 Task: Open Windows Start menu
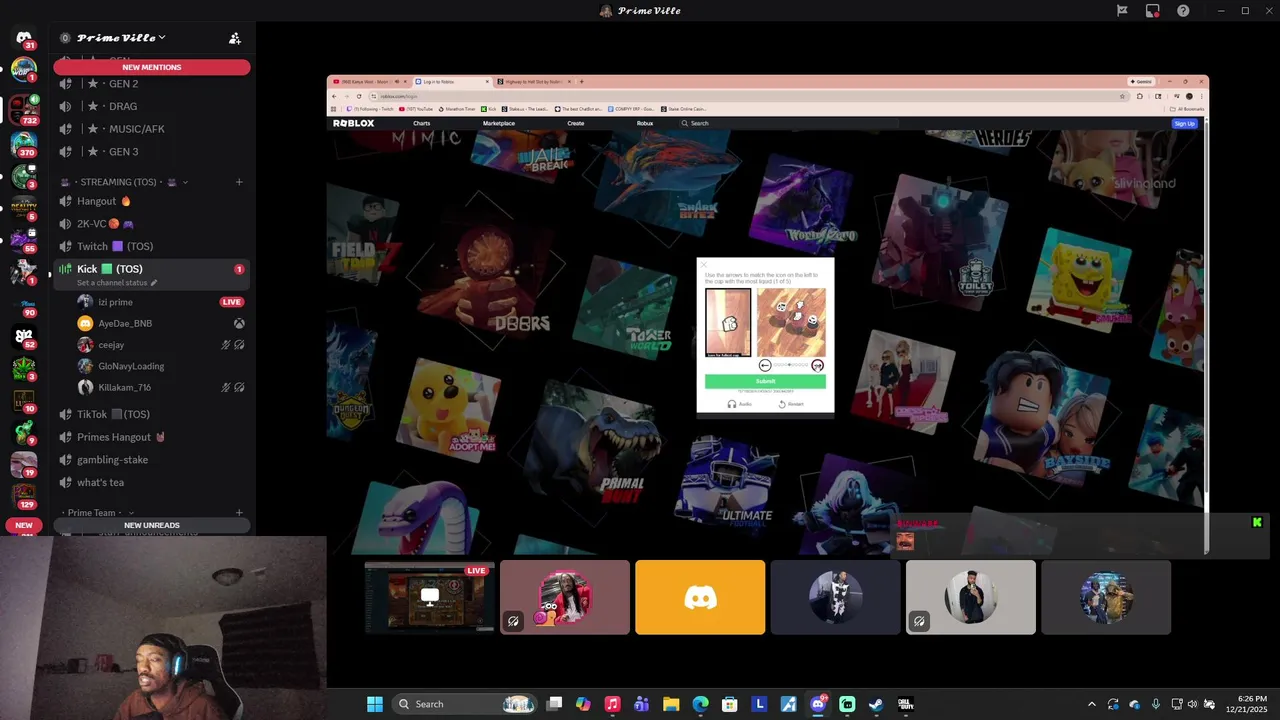[375, 704]
